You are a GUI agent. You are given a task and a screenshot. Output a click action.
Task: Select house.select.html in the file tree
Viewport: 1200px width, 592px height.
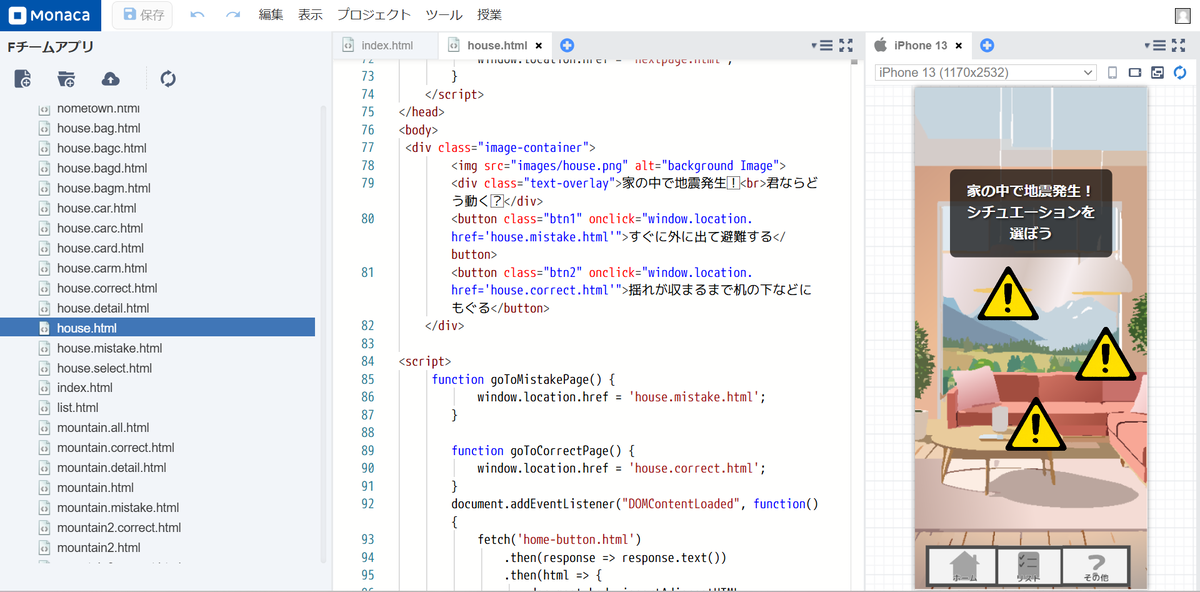[104, 368]
